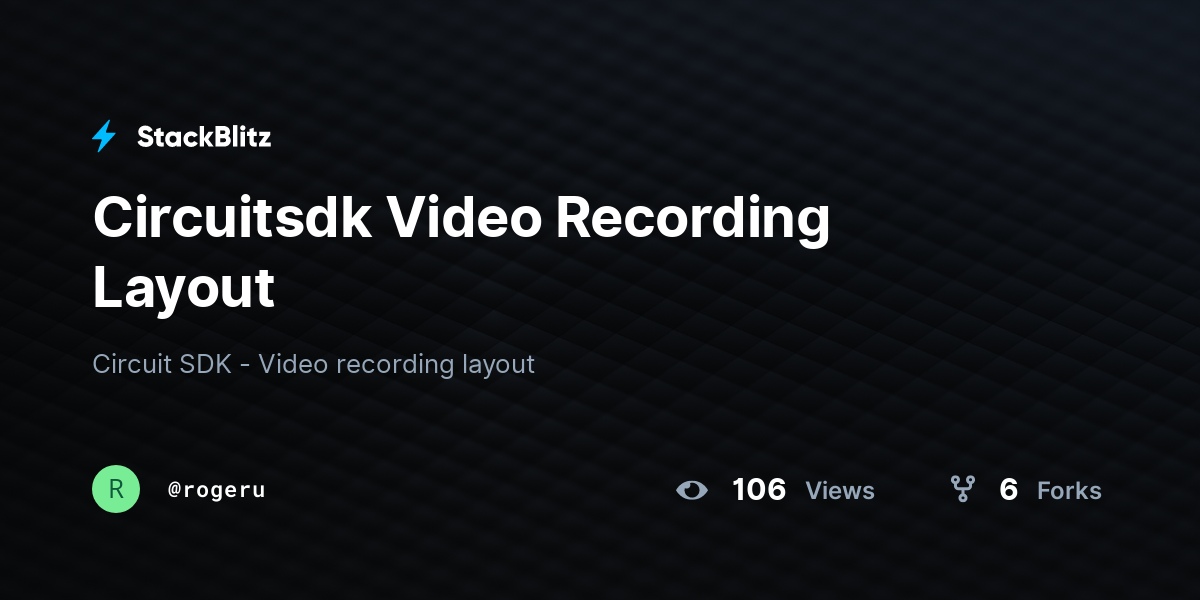1200x600 pixels.
Task: Click the word Layout in the title
Action: point(183,288)
